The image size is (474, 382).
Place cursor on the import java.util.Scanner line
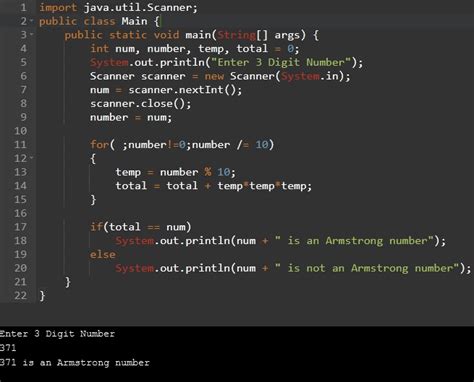click(118, 7)
